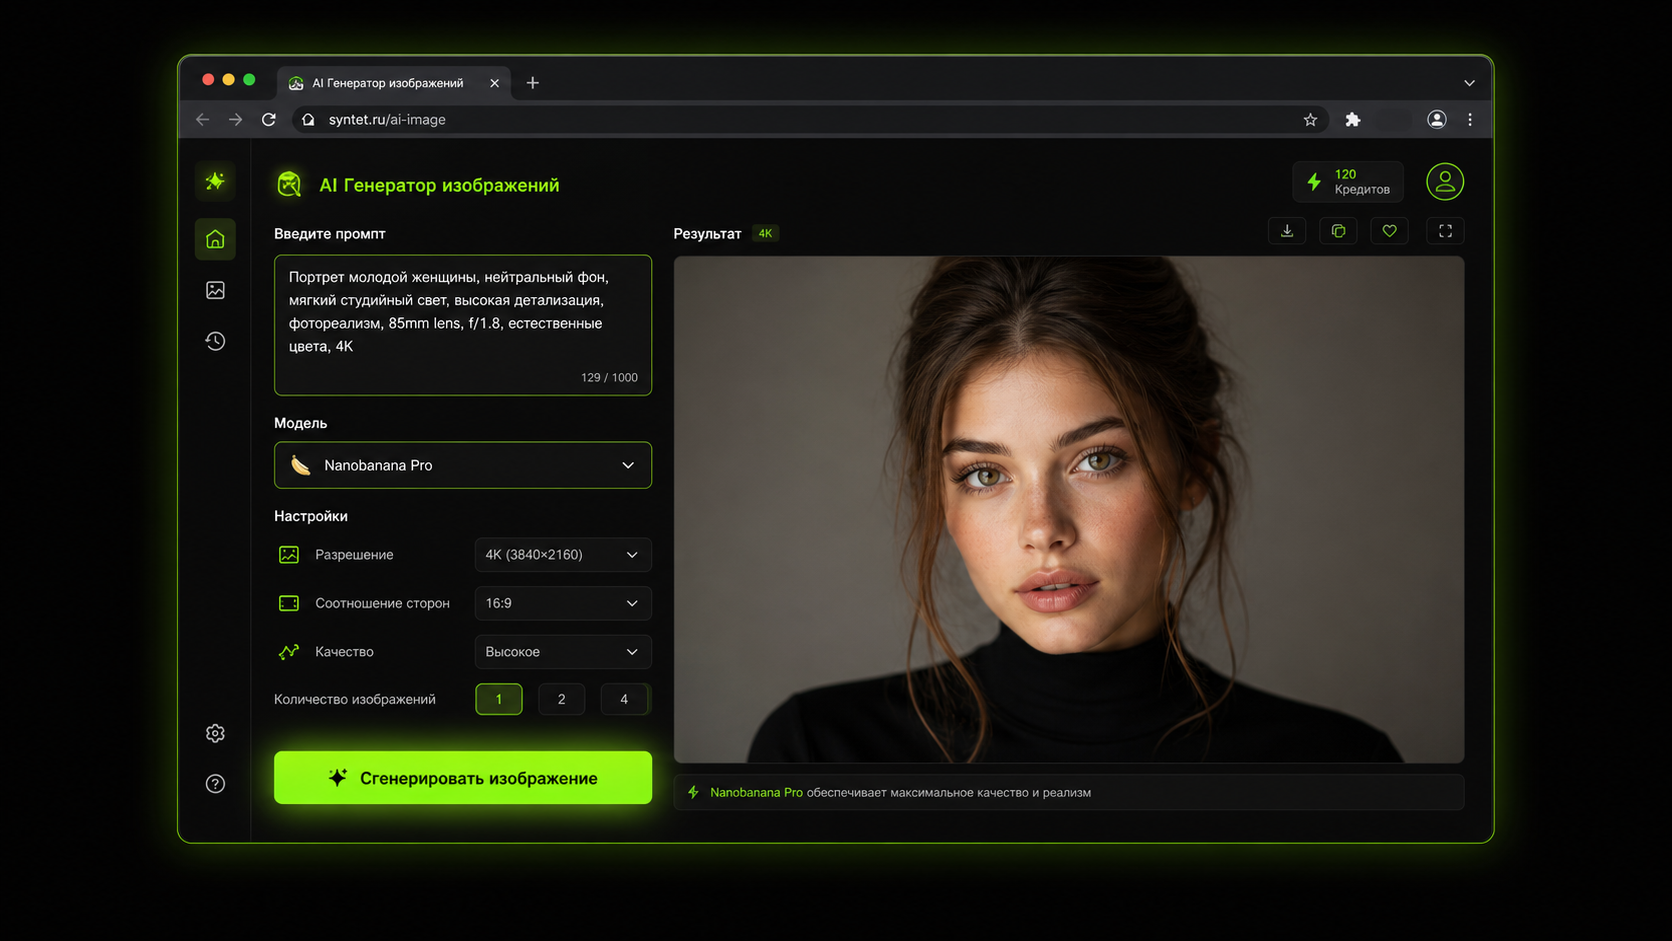View site information icon in address bar
The height and width of the screenshot is (941, 1672).
(x=308, y=119)
